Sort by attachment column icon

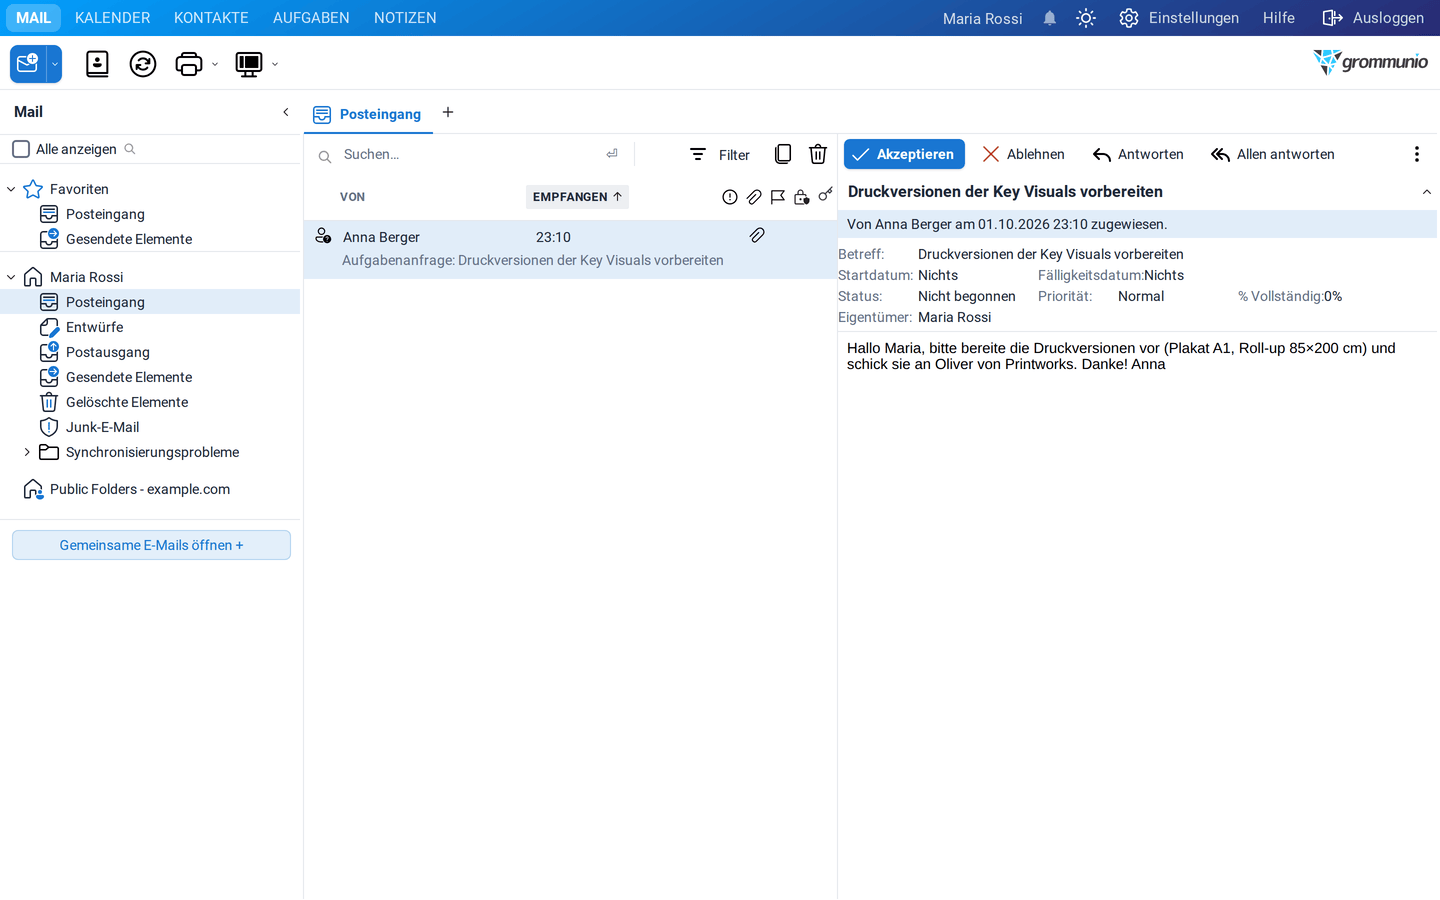pyautogui.click(x=754, y=197)
